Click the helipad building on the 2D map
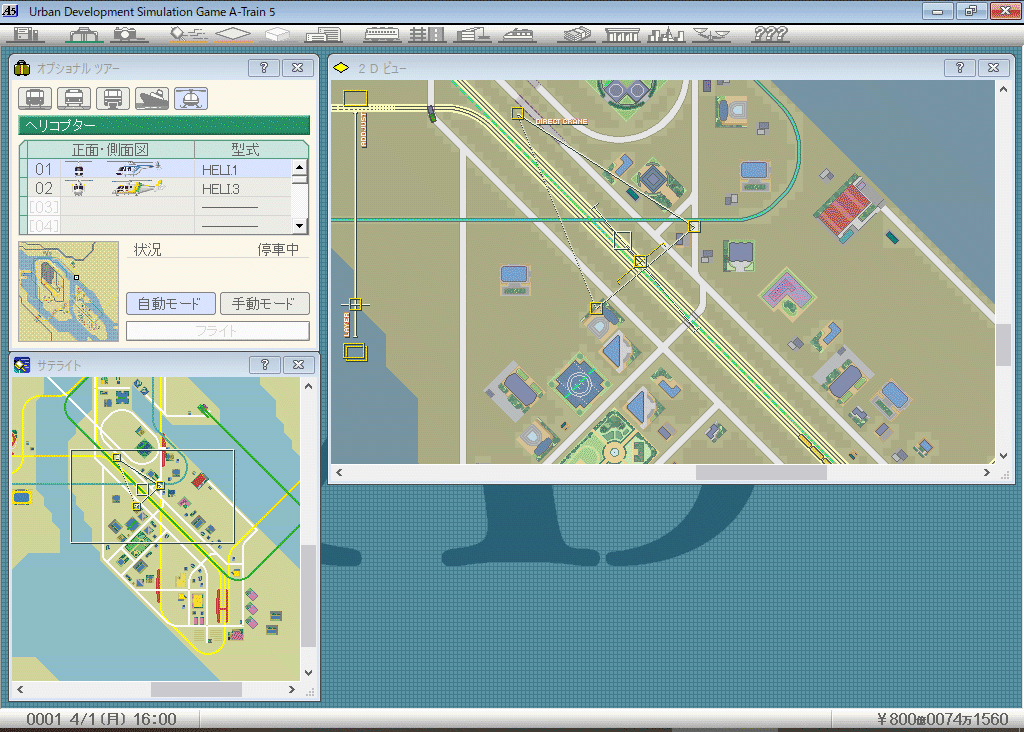1024x732 pixels. (x=579, y=383)
